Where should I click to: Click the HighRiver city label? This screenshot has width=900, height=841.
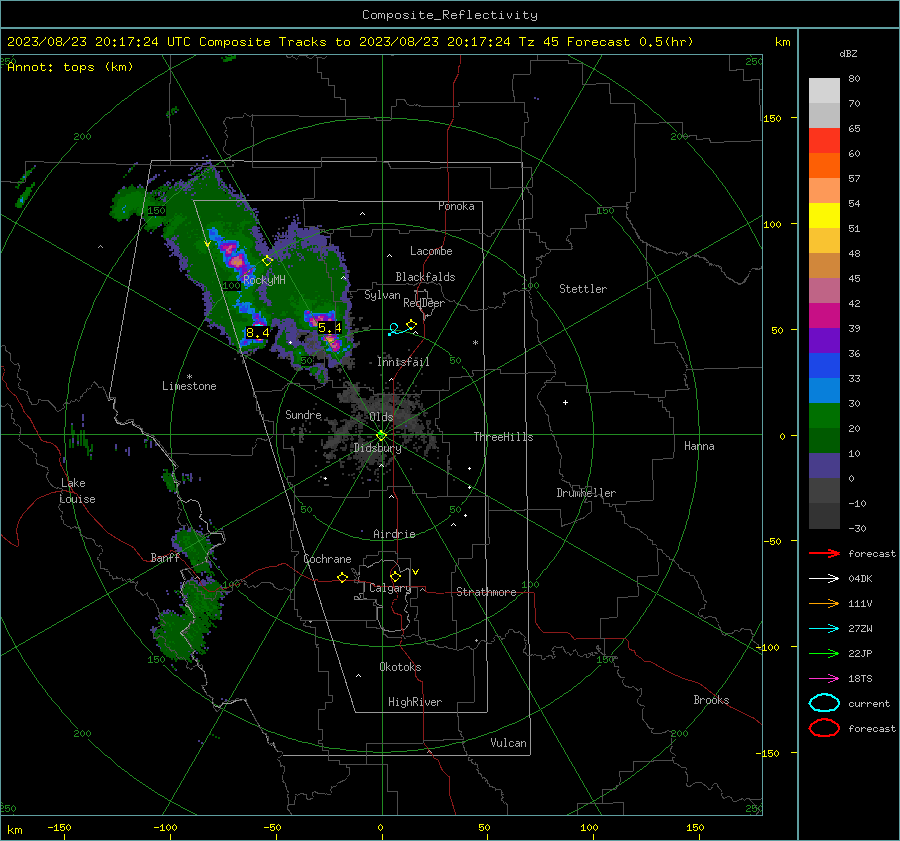(415, 702)
